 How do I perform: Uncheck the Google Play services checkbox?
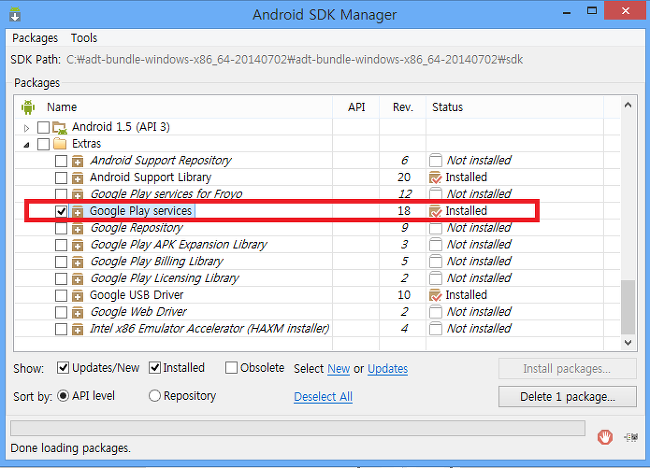(x=61, y=211)
